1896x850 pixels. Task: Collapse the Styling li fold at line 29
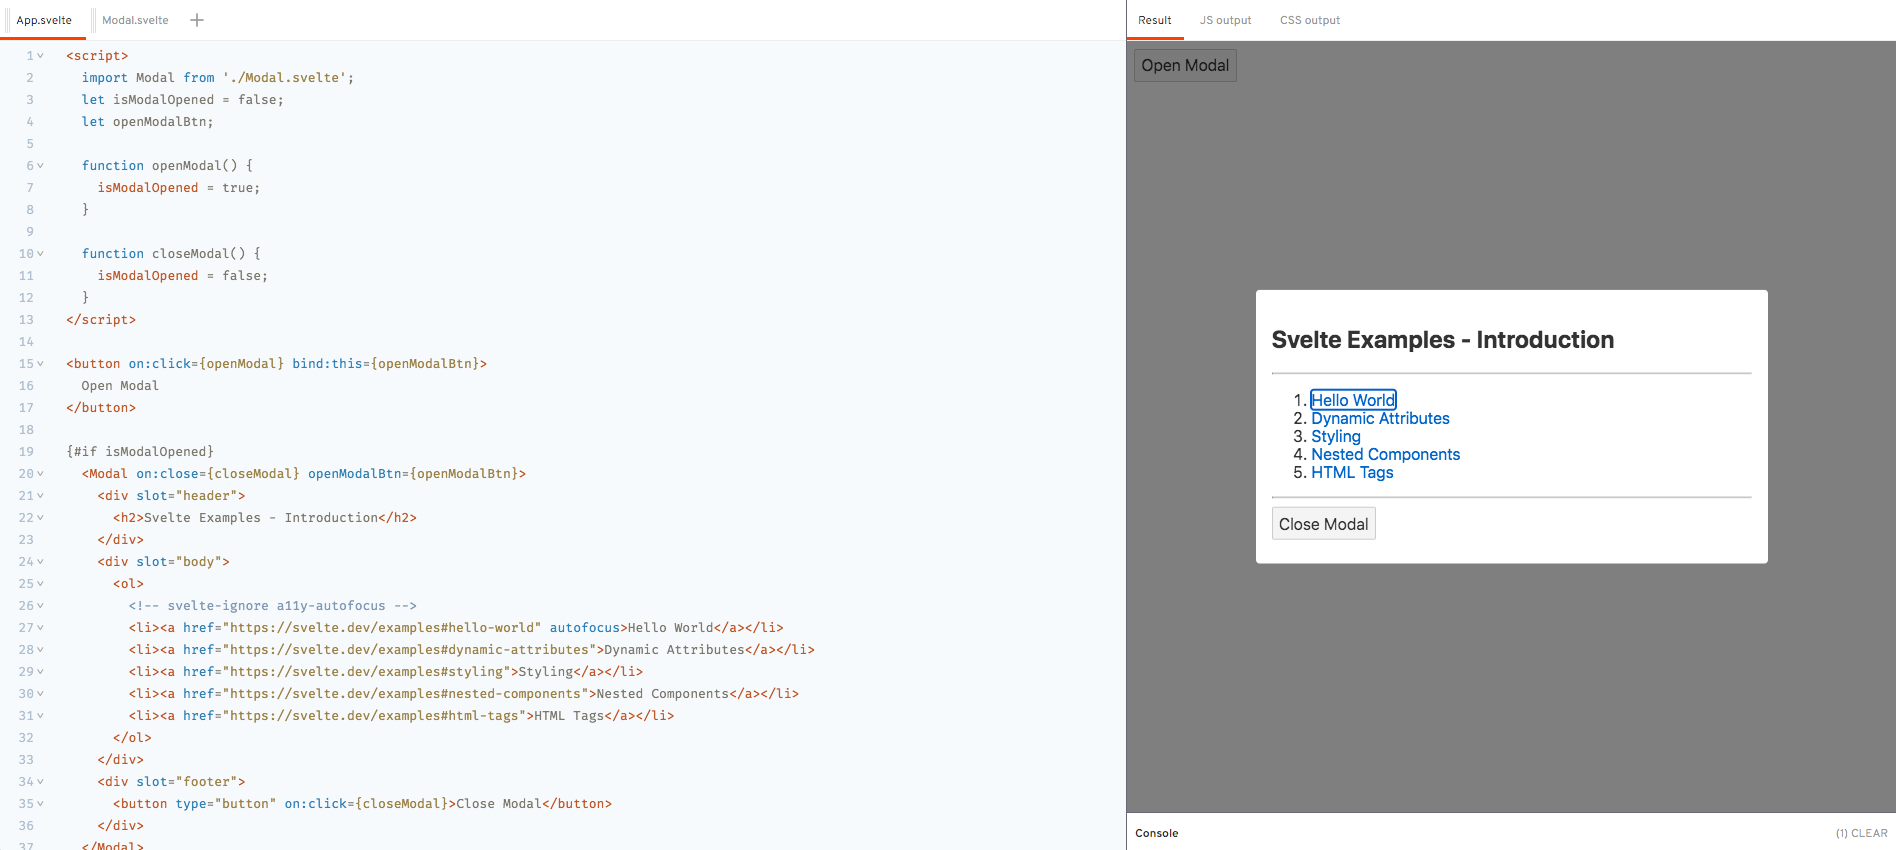tap(41, 672)
